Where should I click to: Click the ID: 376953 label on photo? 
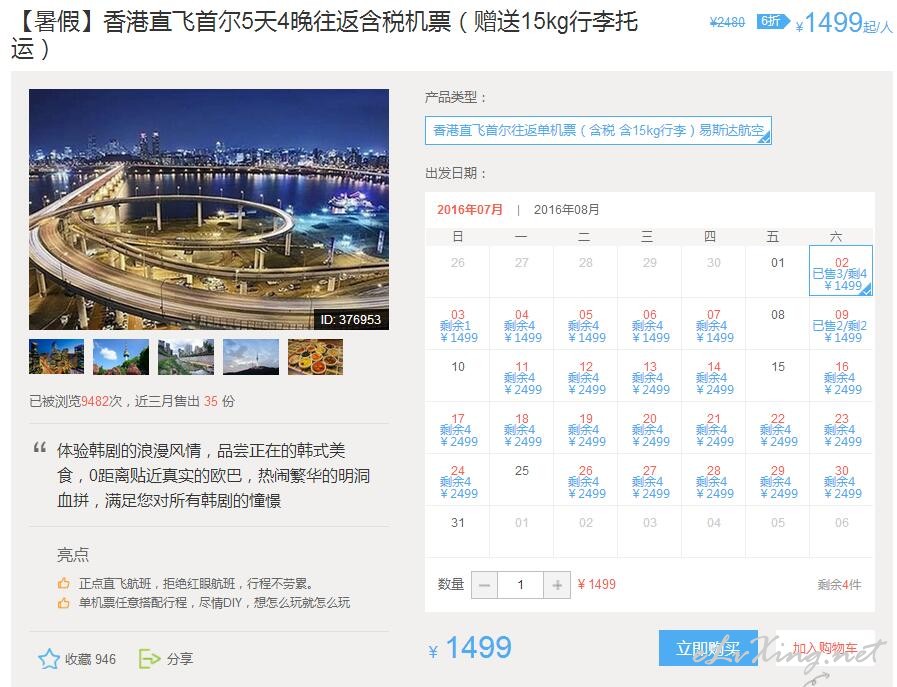click(351, 320)
